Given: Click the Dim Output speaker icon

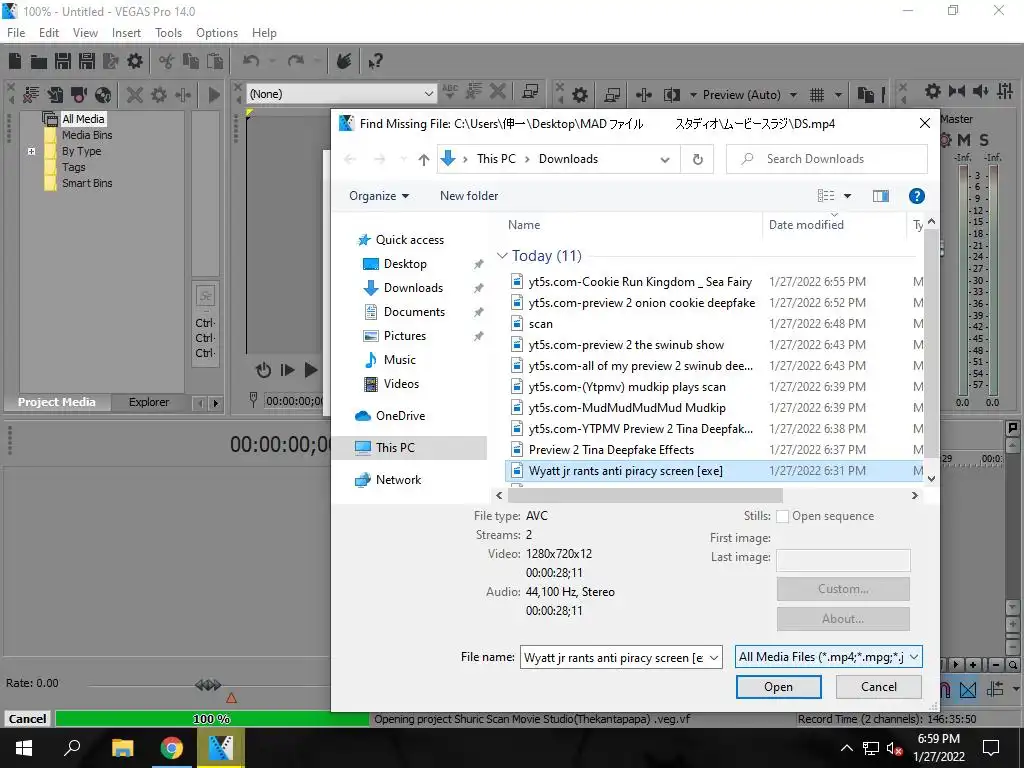Looking at the screenshot, I should (x=980, y=91).
